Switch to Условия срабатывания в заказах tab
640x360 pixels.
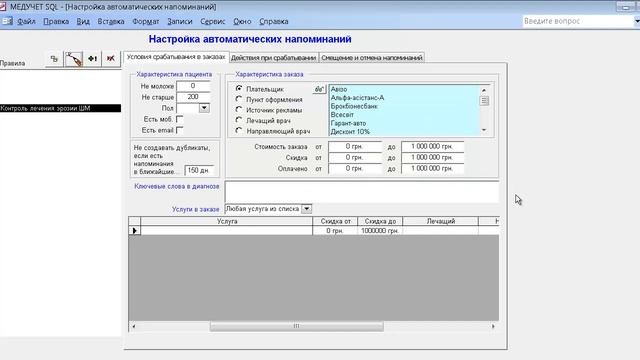[176, 57]
